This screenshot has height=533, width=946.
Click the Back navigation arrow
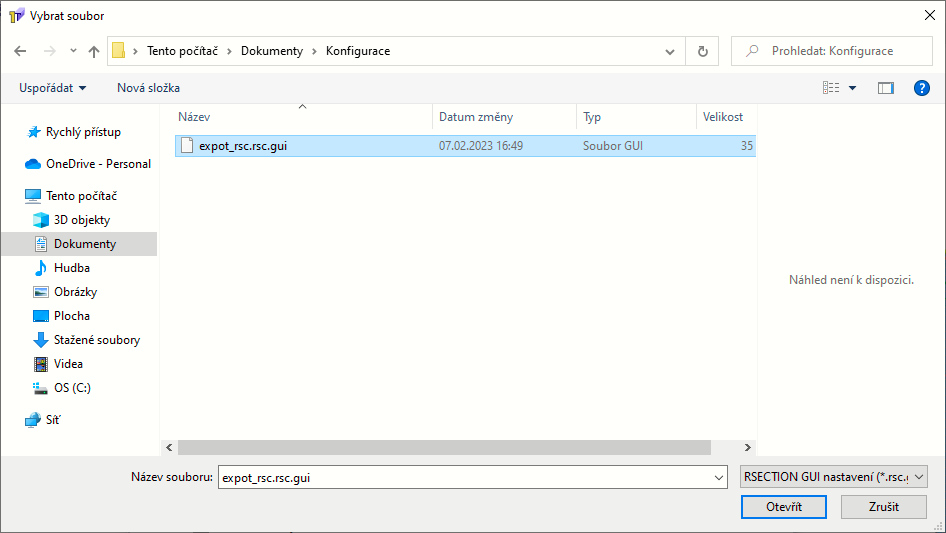click(20, 51)
